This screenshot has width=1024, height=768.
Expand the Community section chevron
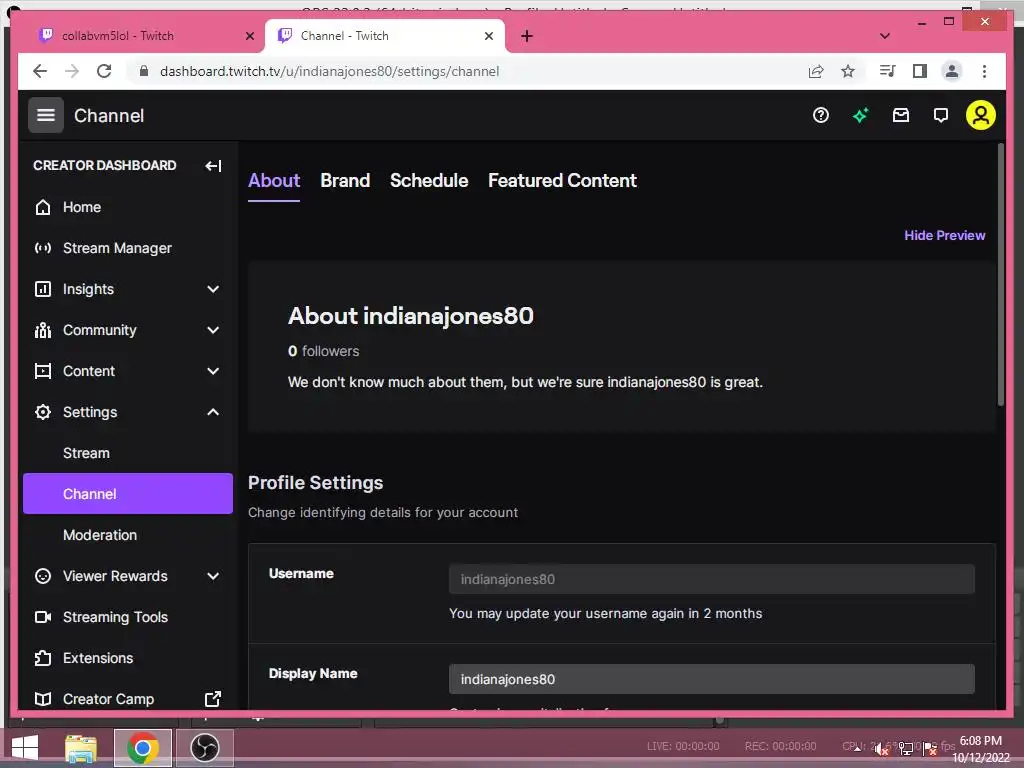pos(213,330)
